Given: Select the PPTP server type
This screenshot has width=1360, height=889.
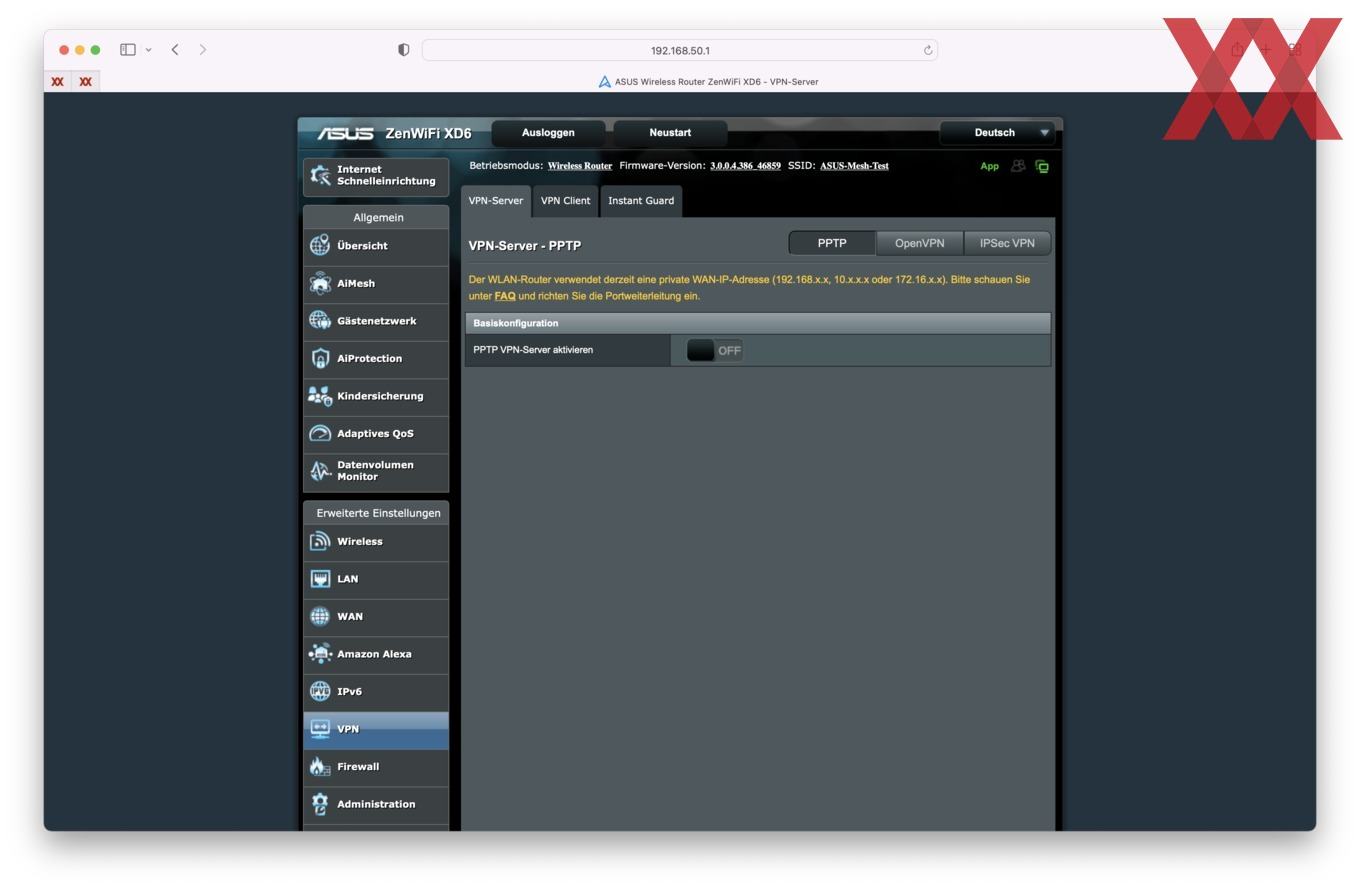Looking at the screenshot, I should (x=832, y=243).
